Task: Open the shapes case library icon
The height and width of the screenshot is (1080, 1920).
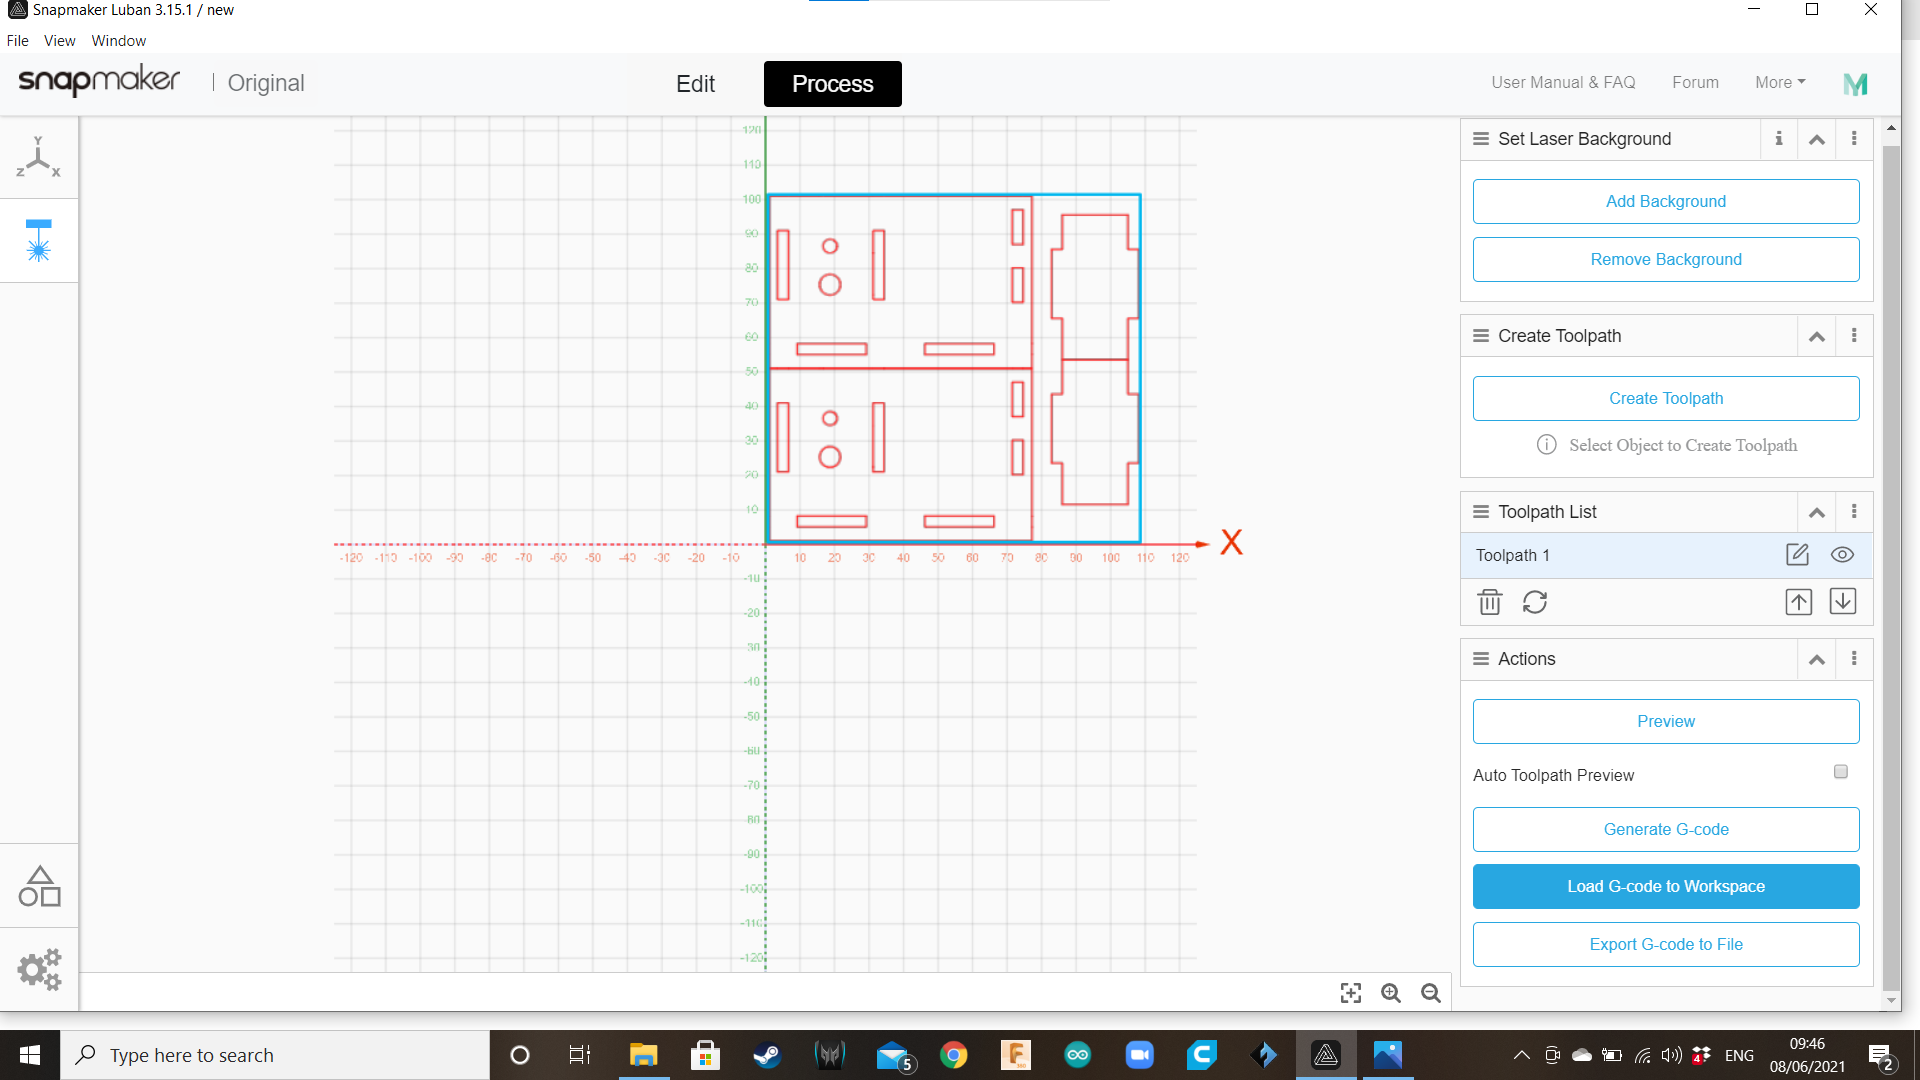Action: 39,887
